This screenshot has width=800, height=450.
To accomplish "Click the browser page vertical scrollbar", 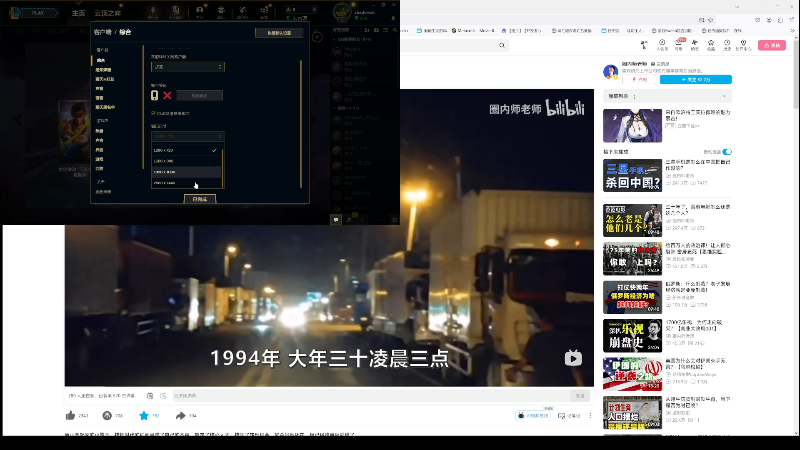I will coord(796,72).
